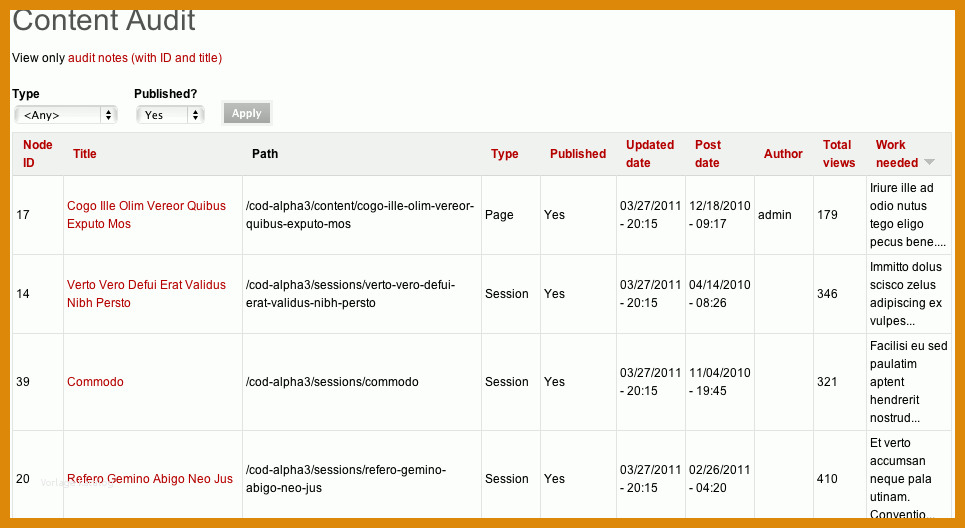Screen dimensions: 965x528
Task: Sort by Type column header
Action: (x=505, y=154)
